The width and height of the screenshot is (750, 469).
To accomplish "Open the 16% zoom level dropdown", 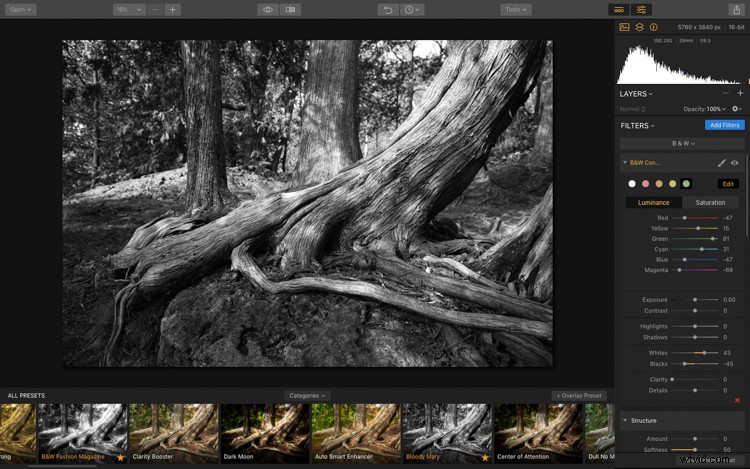I will pos(129,10).
